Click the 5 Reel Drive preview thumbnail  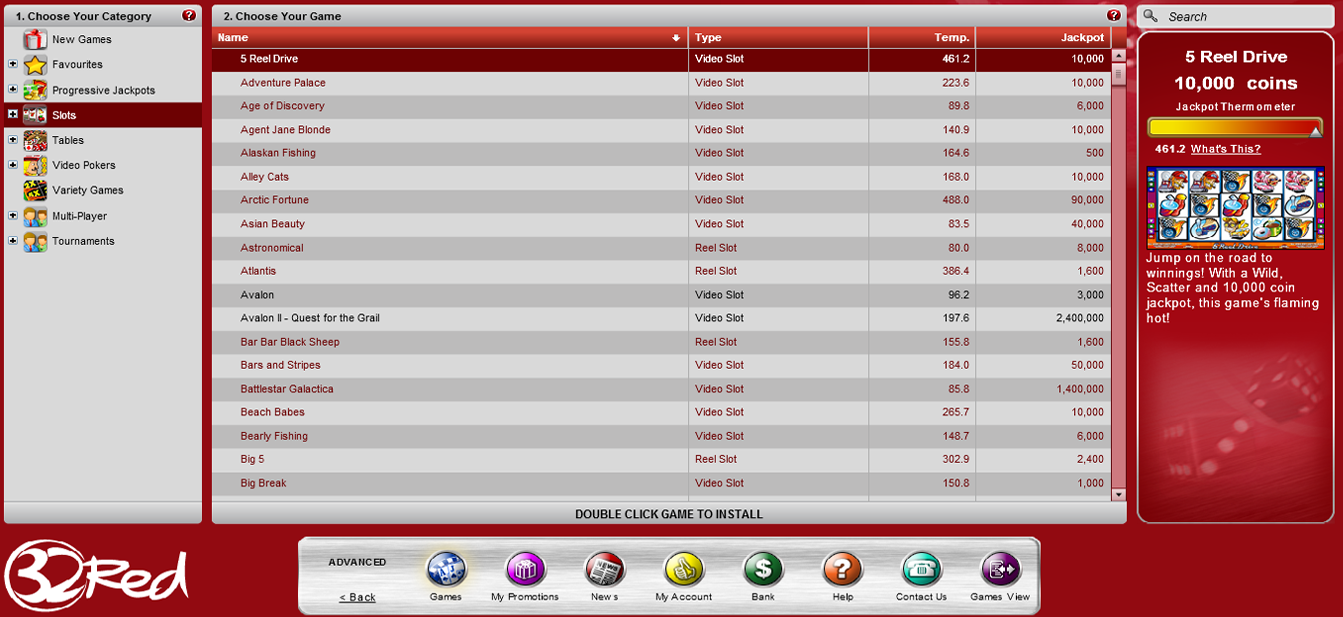pos(1236,208)
